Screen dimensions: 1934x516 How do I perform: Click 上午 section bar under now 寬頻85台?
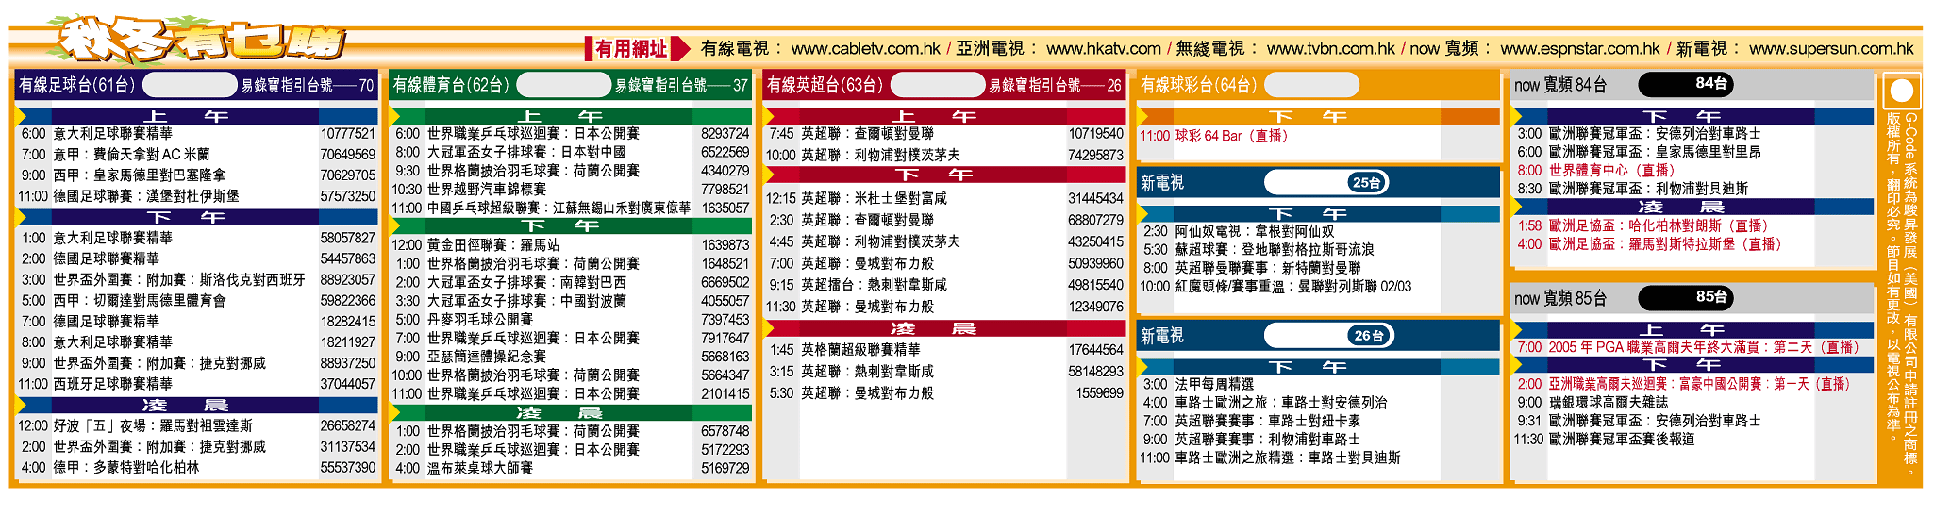(1693, 330)
